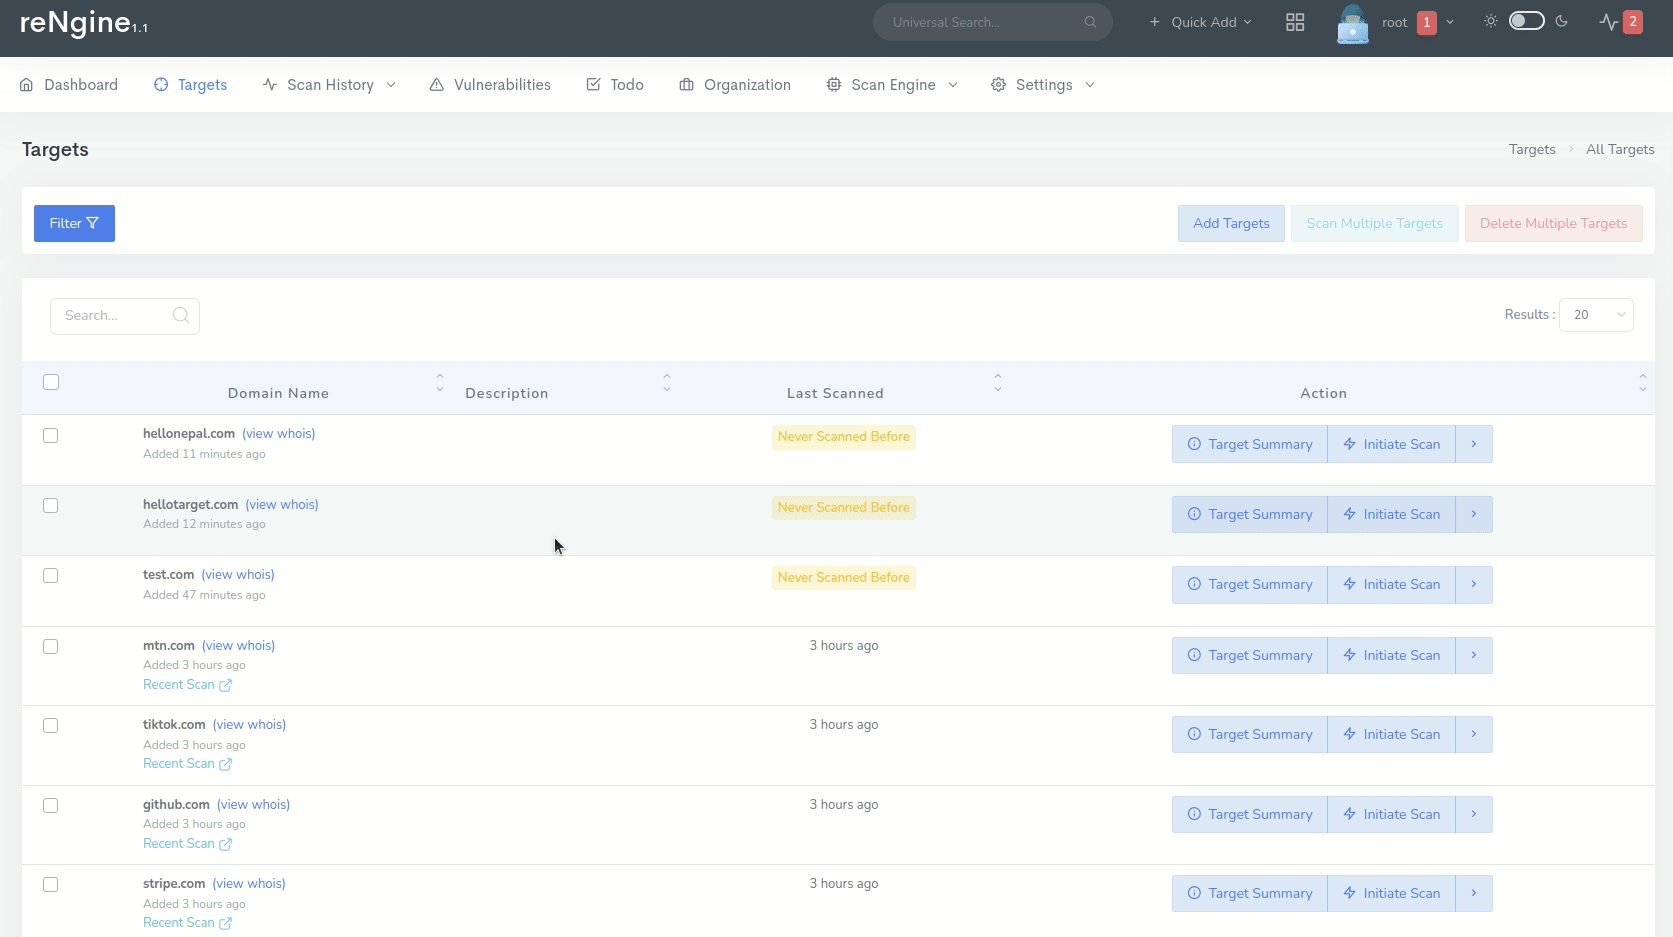This screenshot has height=937, width=1673.
Task: Open the Results per page dropdown
Action: click(x=1596, y=315)
